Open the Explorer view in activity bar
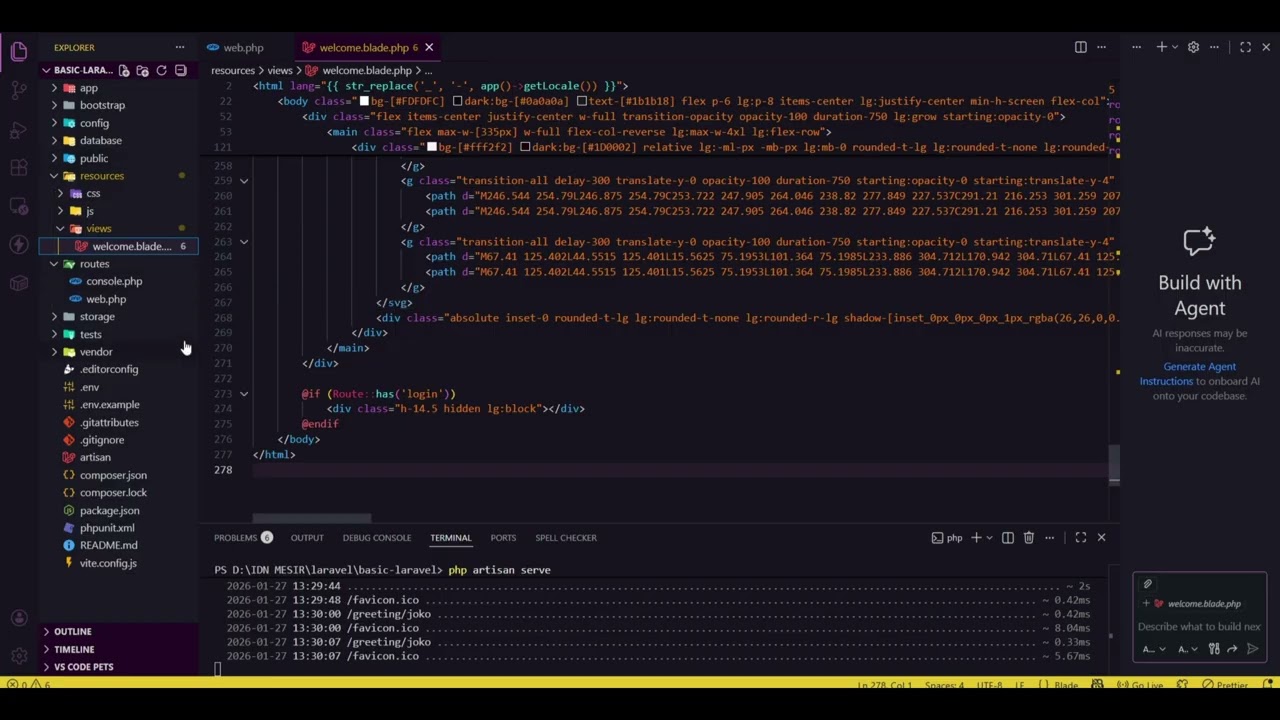This screenshot has height=720, width=1280. [19, 52]
